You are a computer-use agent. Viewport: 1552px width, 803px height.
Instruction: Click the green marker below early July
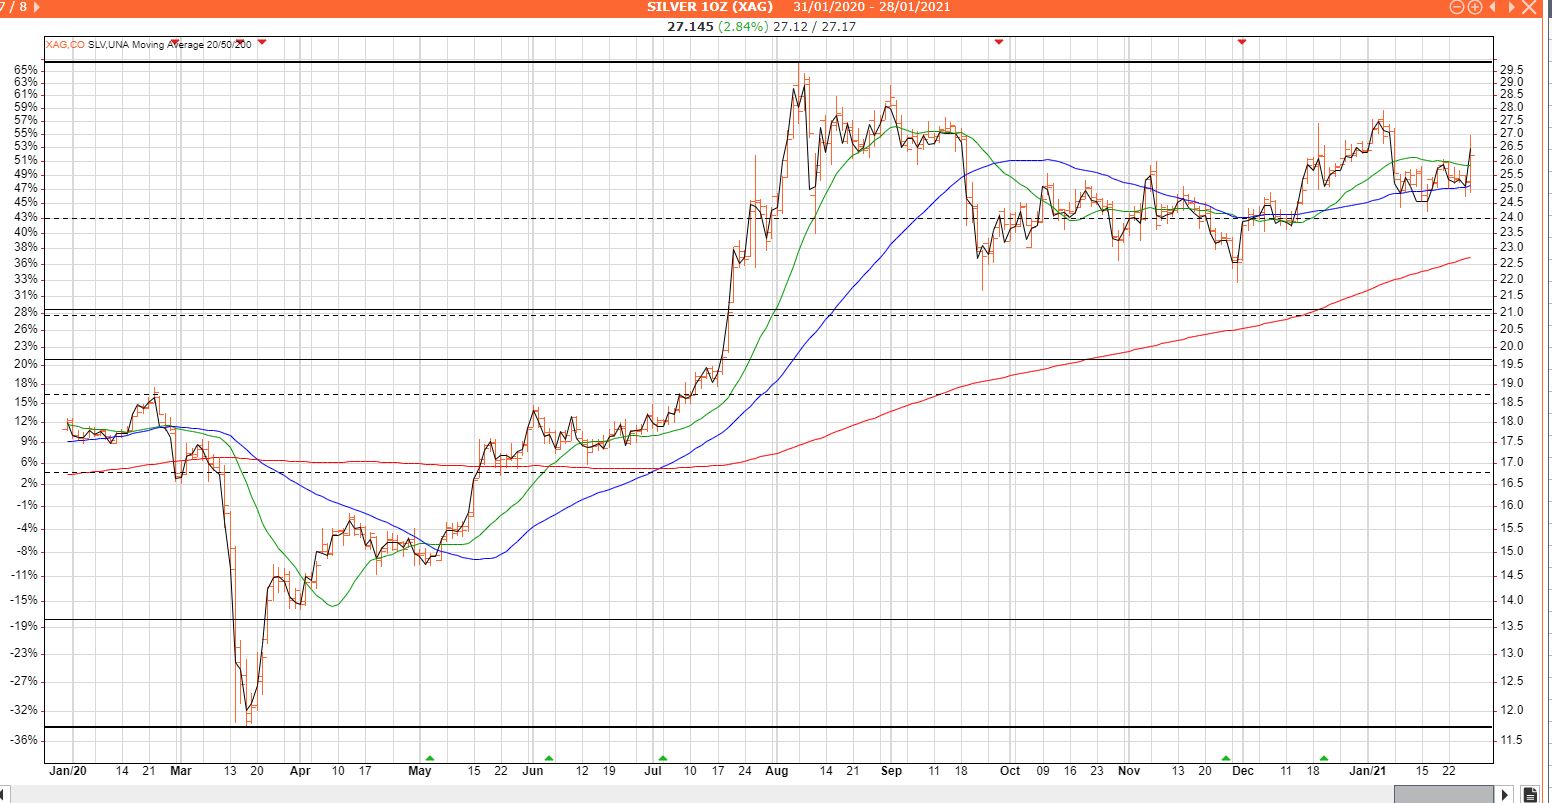coord(662,759)
